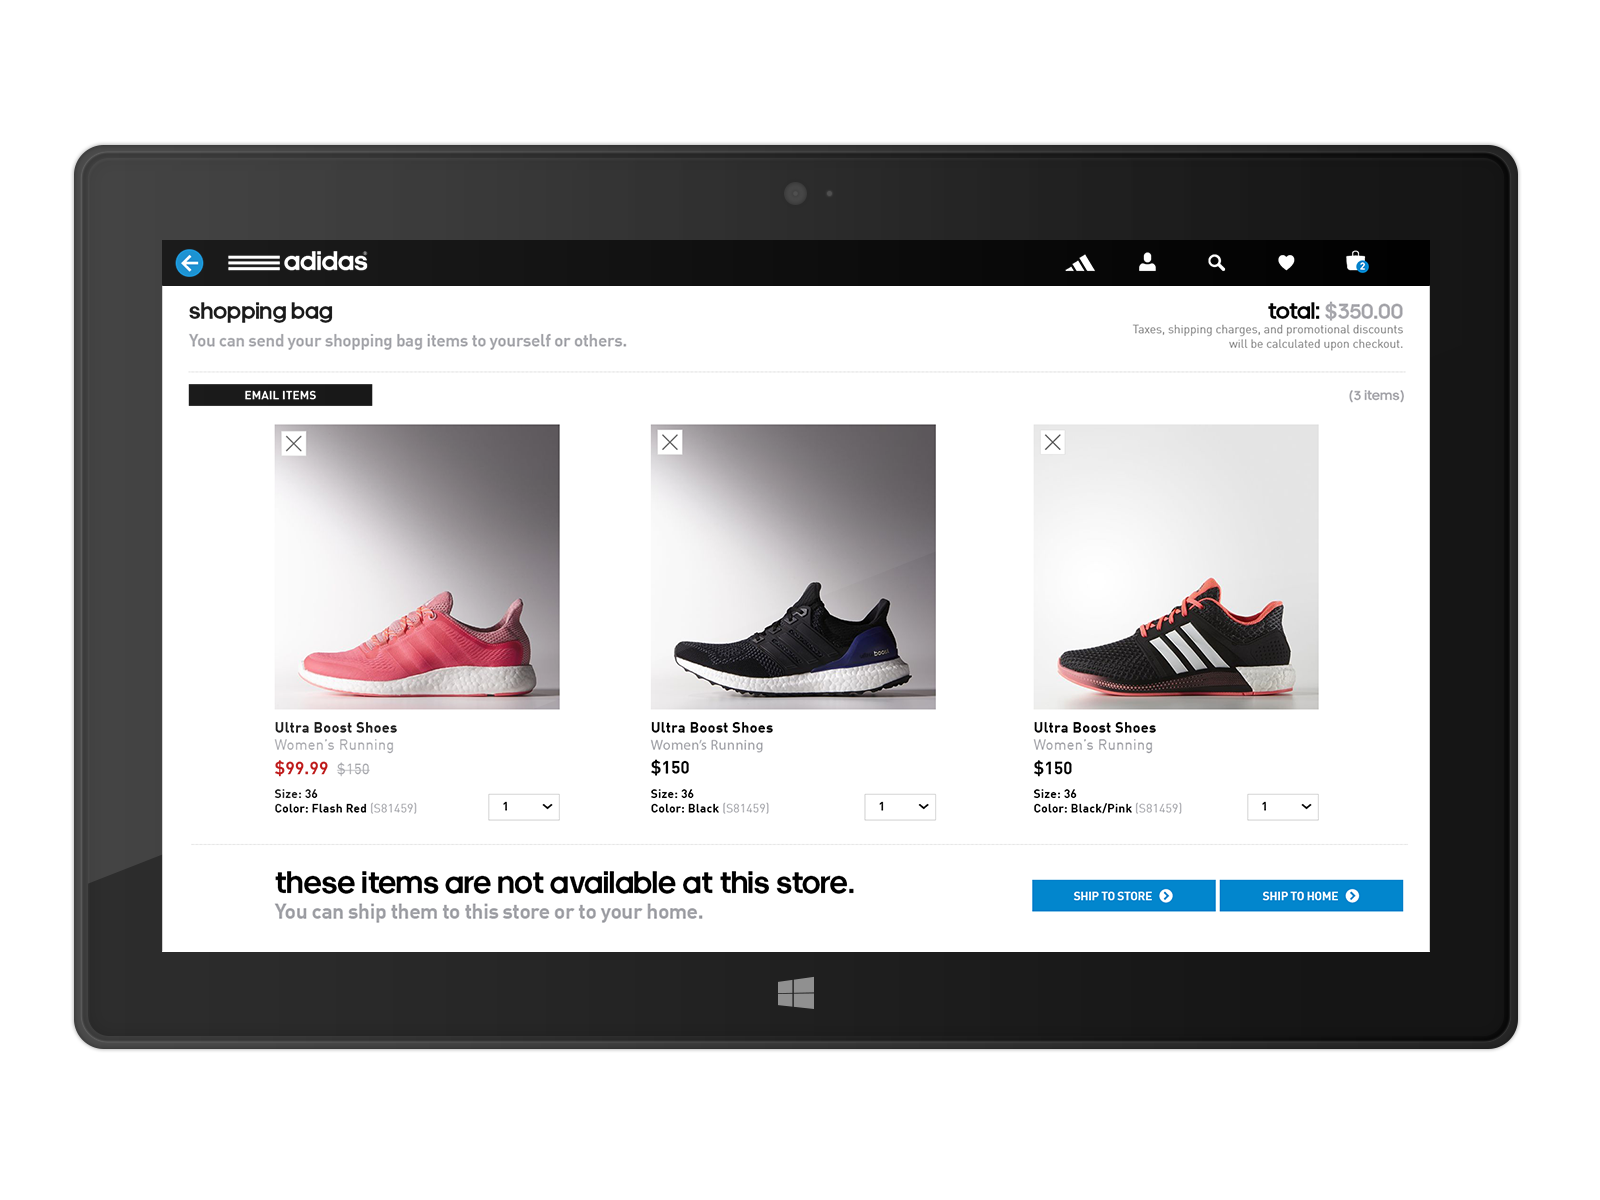Go back using the blue arrow button

189,263
